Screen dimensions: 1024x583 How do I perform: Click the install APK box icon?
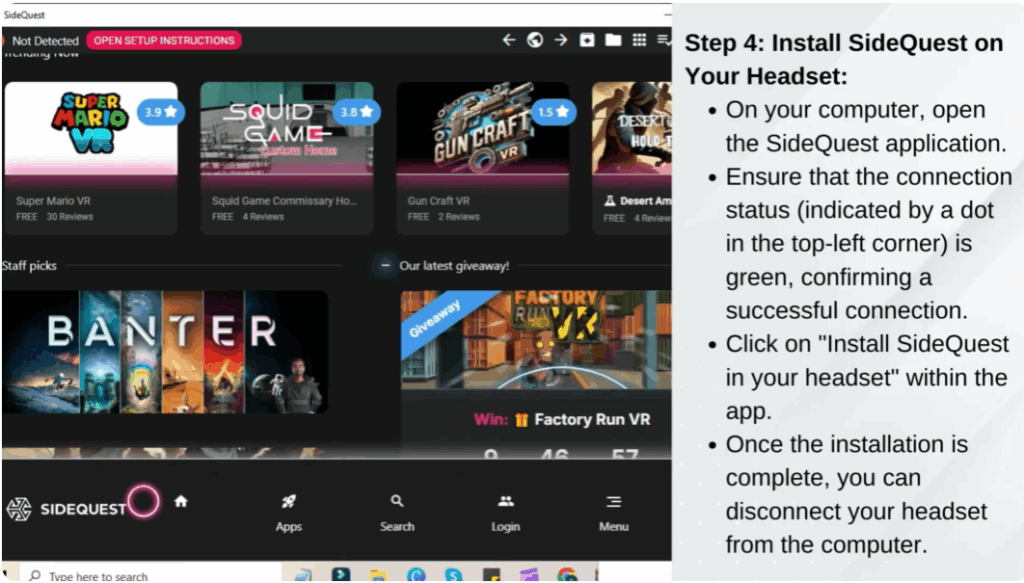[588, 40]
